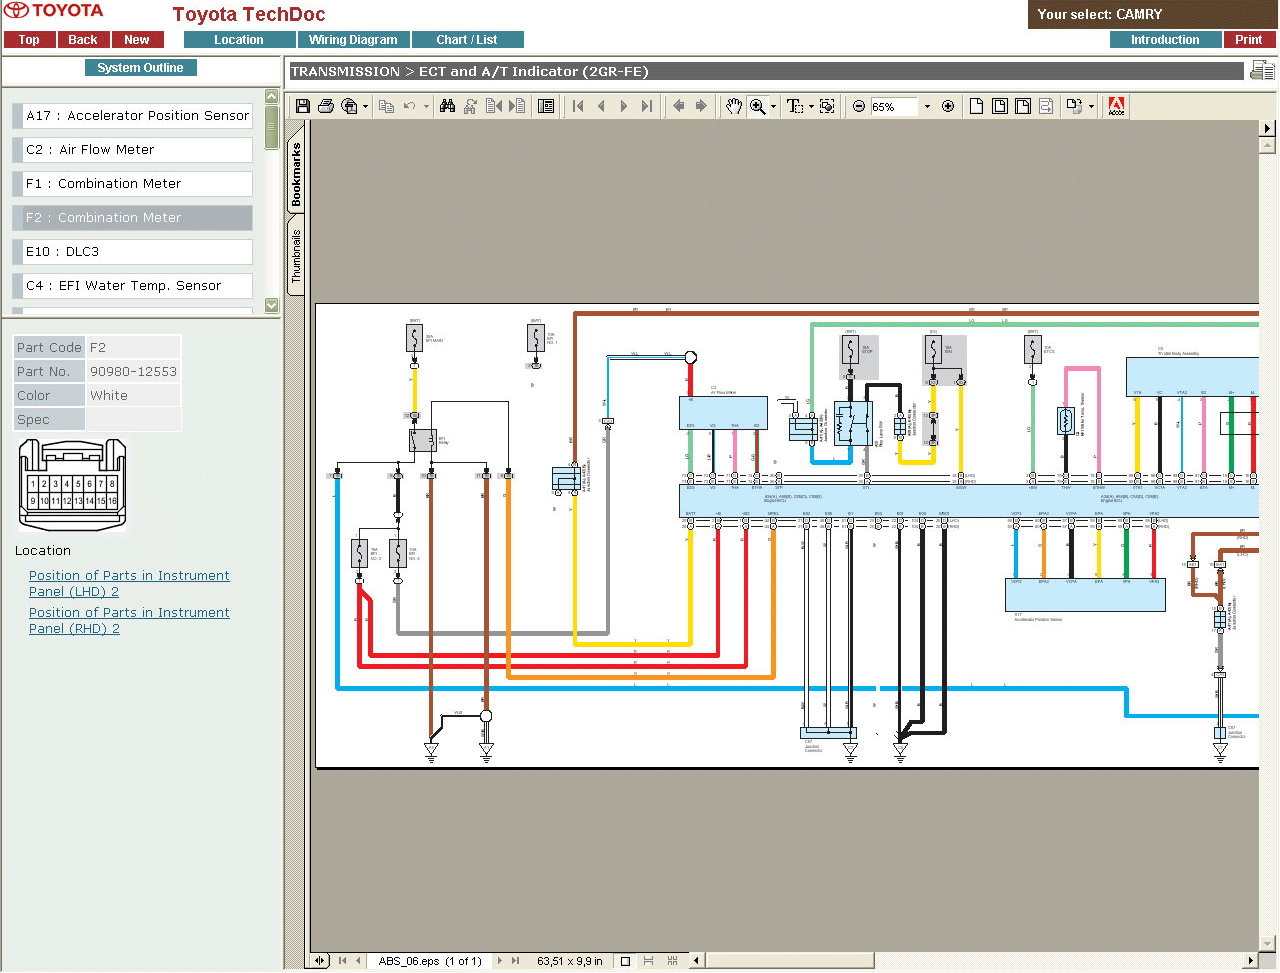Select E10 : DLC3 in parts list

pyautogui.click(x=132, y=252)
